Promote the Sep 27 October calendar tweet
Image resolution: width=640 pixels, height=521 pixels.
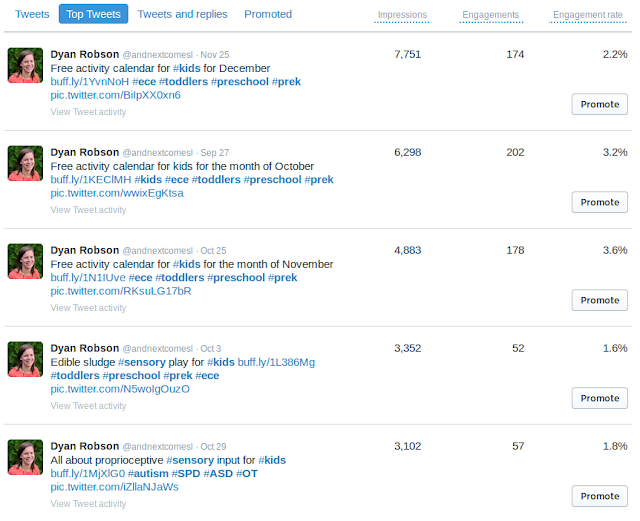[x=600, y=202]
